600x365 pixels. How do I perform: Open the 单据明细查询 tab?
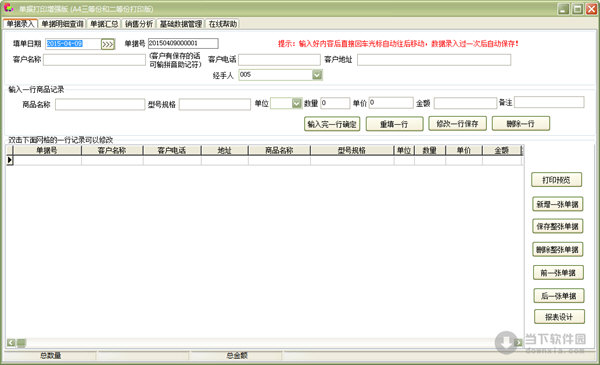tap(62, 24)
